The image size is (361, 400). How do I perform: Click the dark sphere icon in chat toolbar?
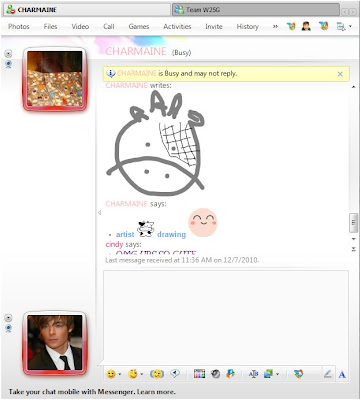215,374
